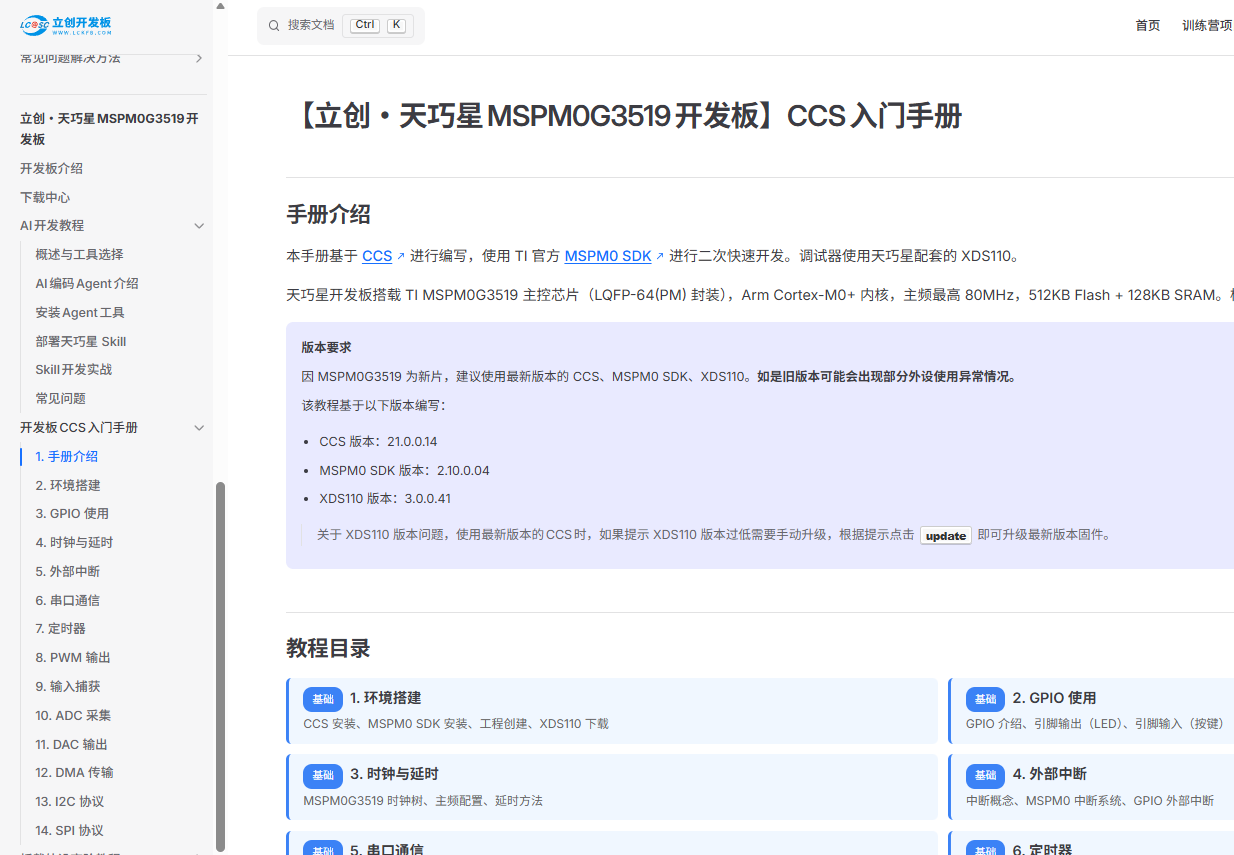
Task: Open 2. 环境搭建 in sidebar
Action: (68, 486)
